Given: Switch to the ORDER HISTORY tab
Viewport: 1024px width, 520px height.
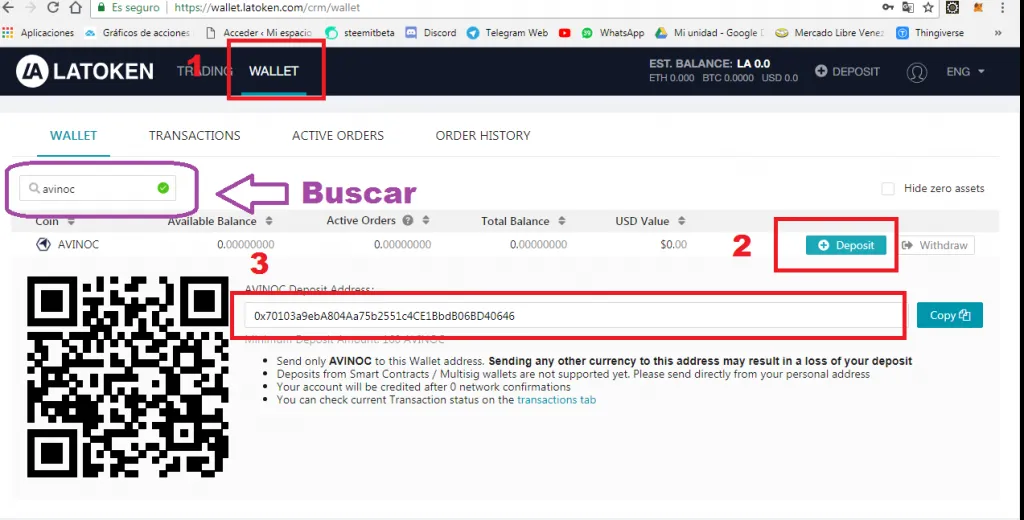Looking at the screenshot, I should 483,135.
